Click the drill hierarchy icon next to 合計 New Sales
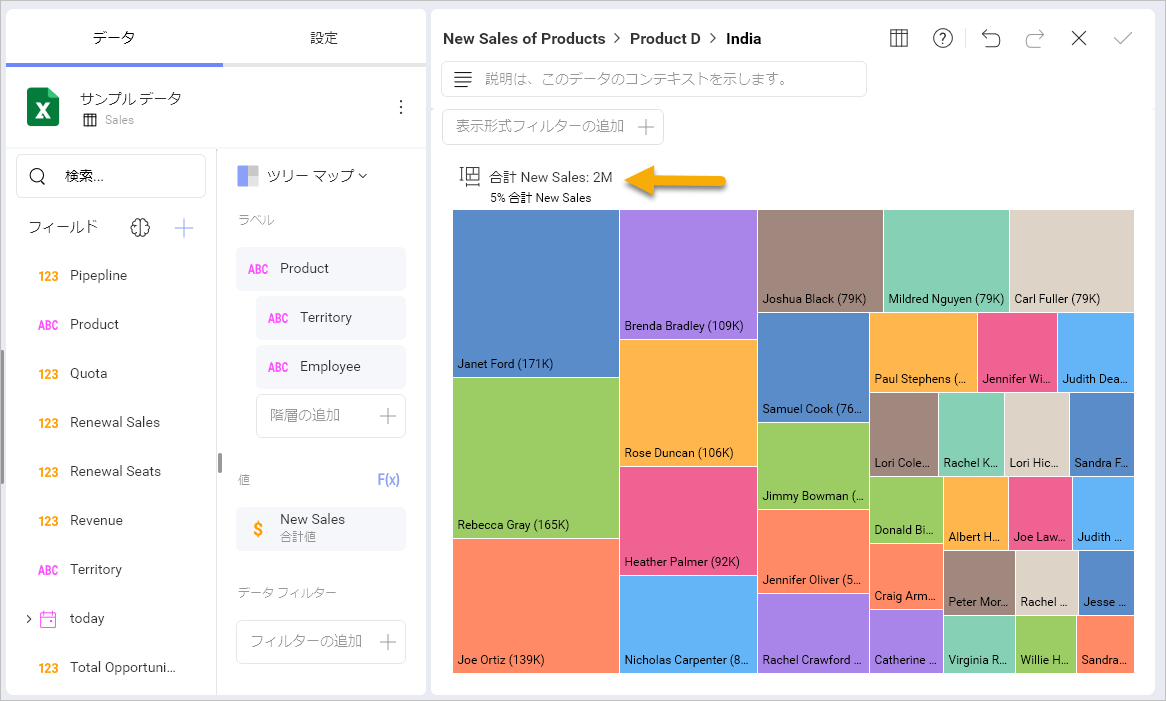Viewport: 1166px width, 701px height. (x=470, y=176)
